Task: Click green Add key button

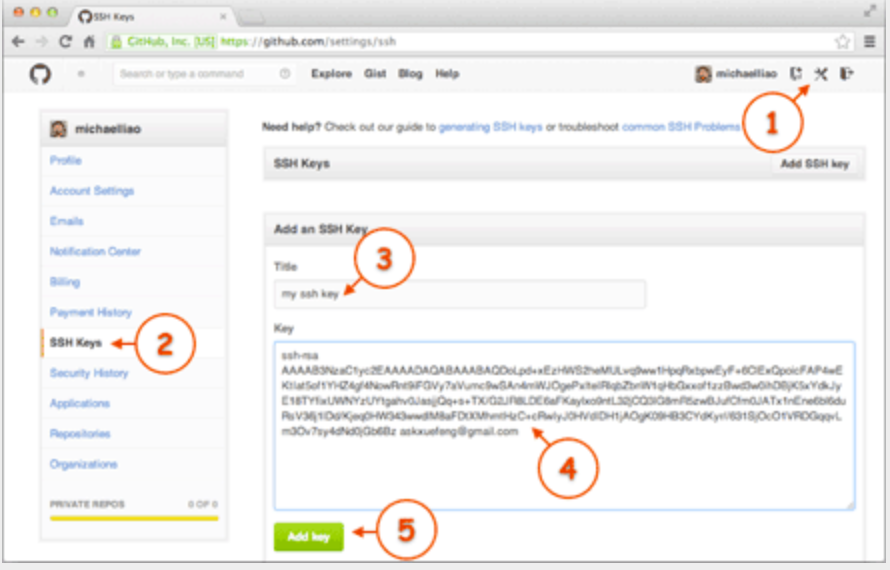Action: pyautogui.click(x=309, y=537)
